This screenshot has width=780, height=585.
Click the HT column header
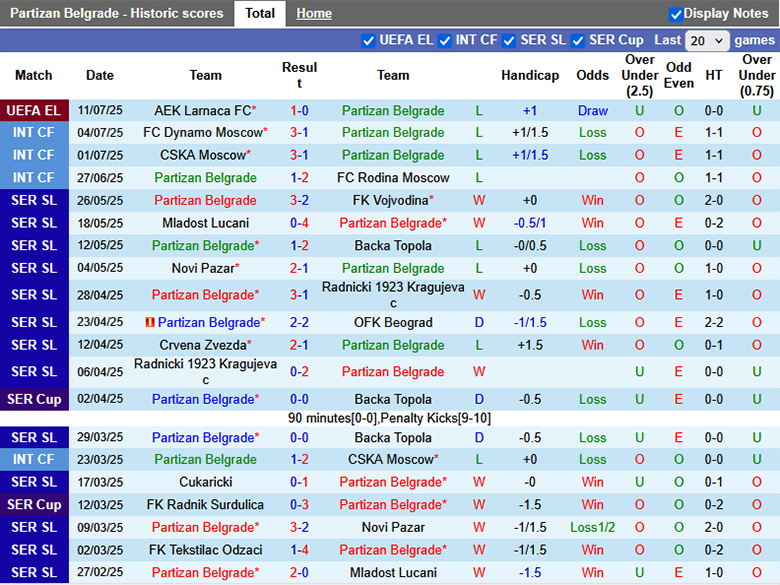click(714, 75)
